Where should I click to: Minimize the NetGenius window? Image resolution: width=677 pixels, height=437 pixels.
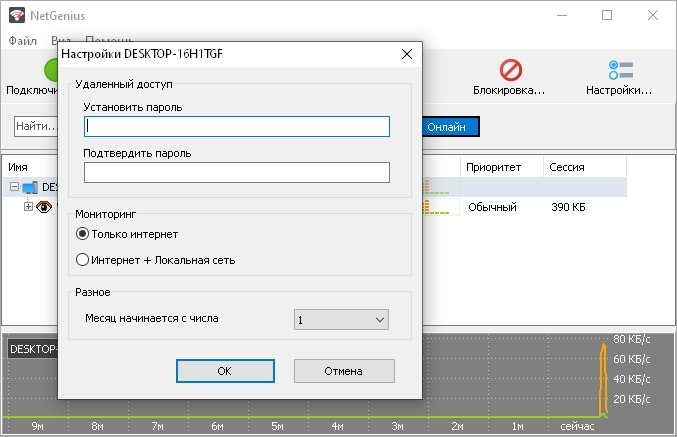(x=562, y=16)
